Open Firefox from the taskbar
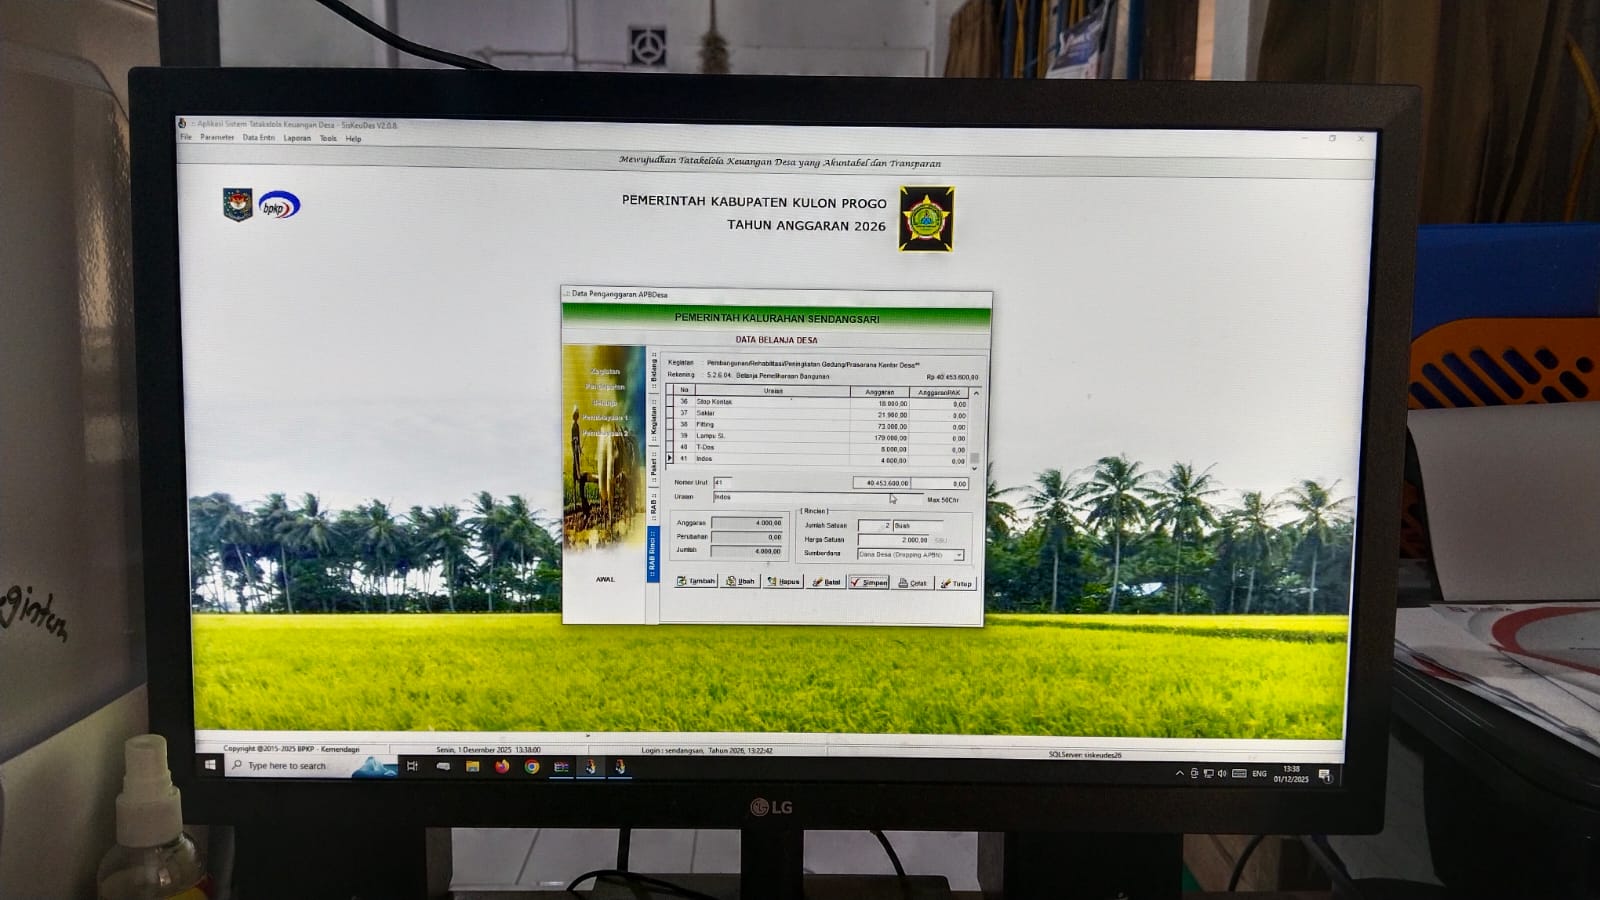This screenshot has height=900, width=1600. [x=502, y=767]
